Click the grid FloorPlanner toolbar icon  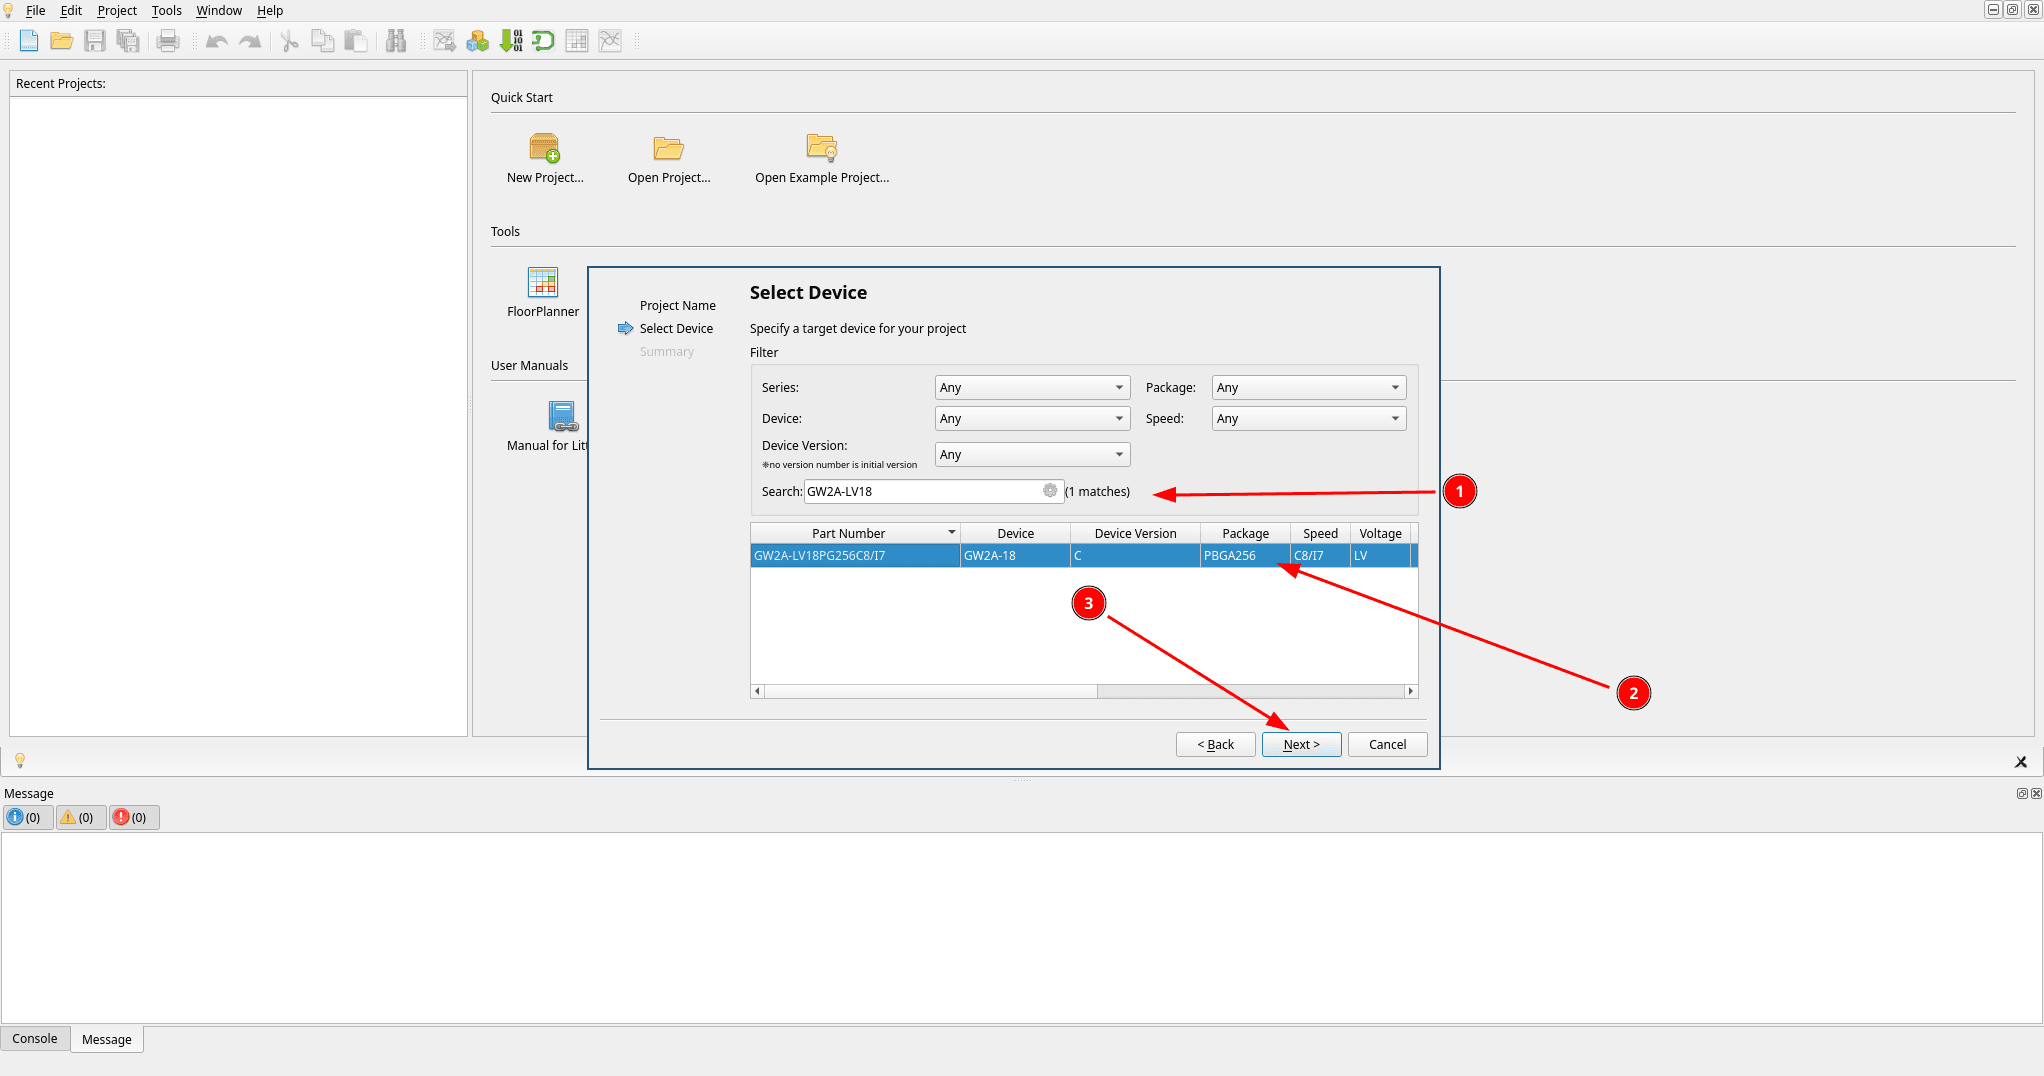tap(577, 41)
